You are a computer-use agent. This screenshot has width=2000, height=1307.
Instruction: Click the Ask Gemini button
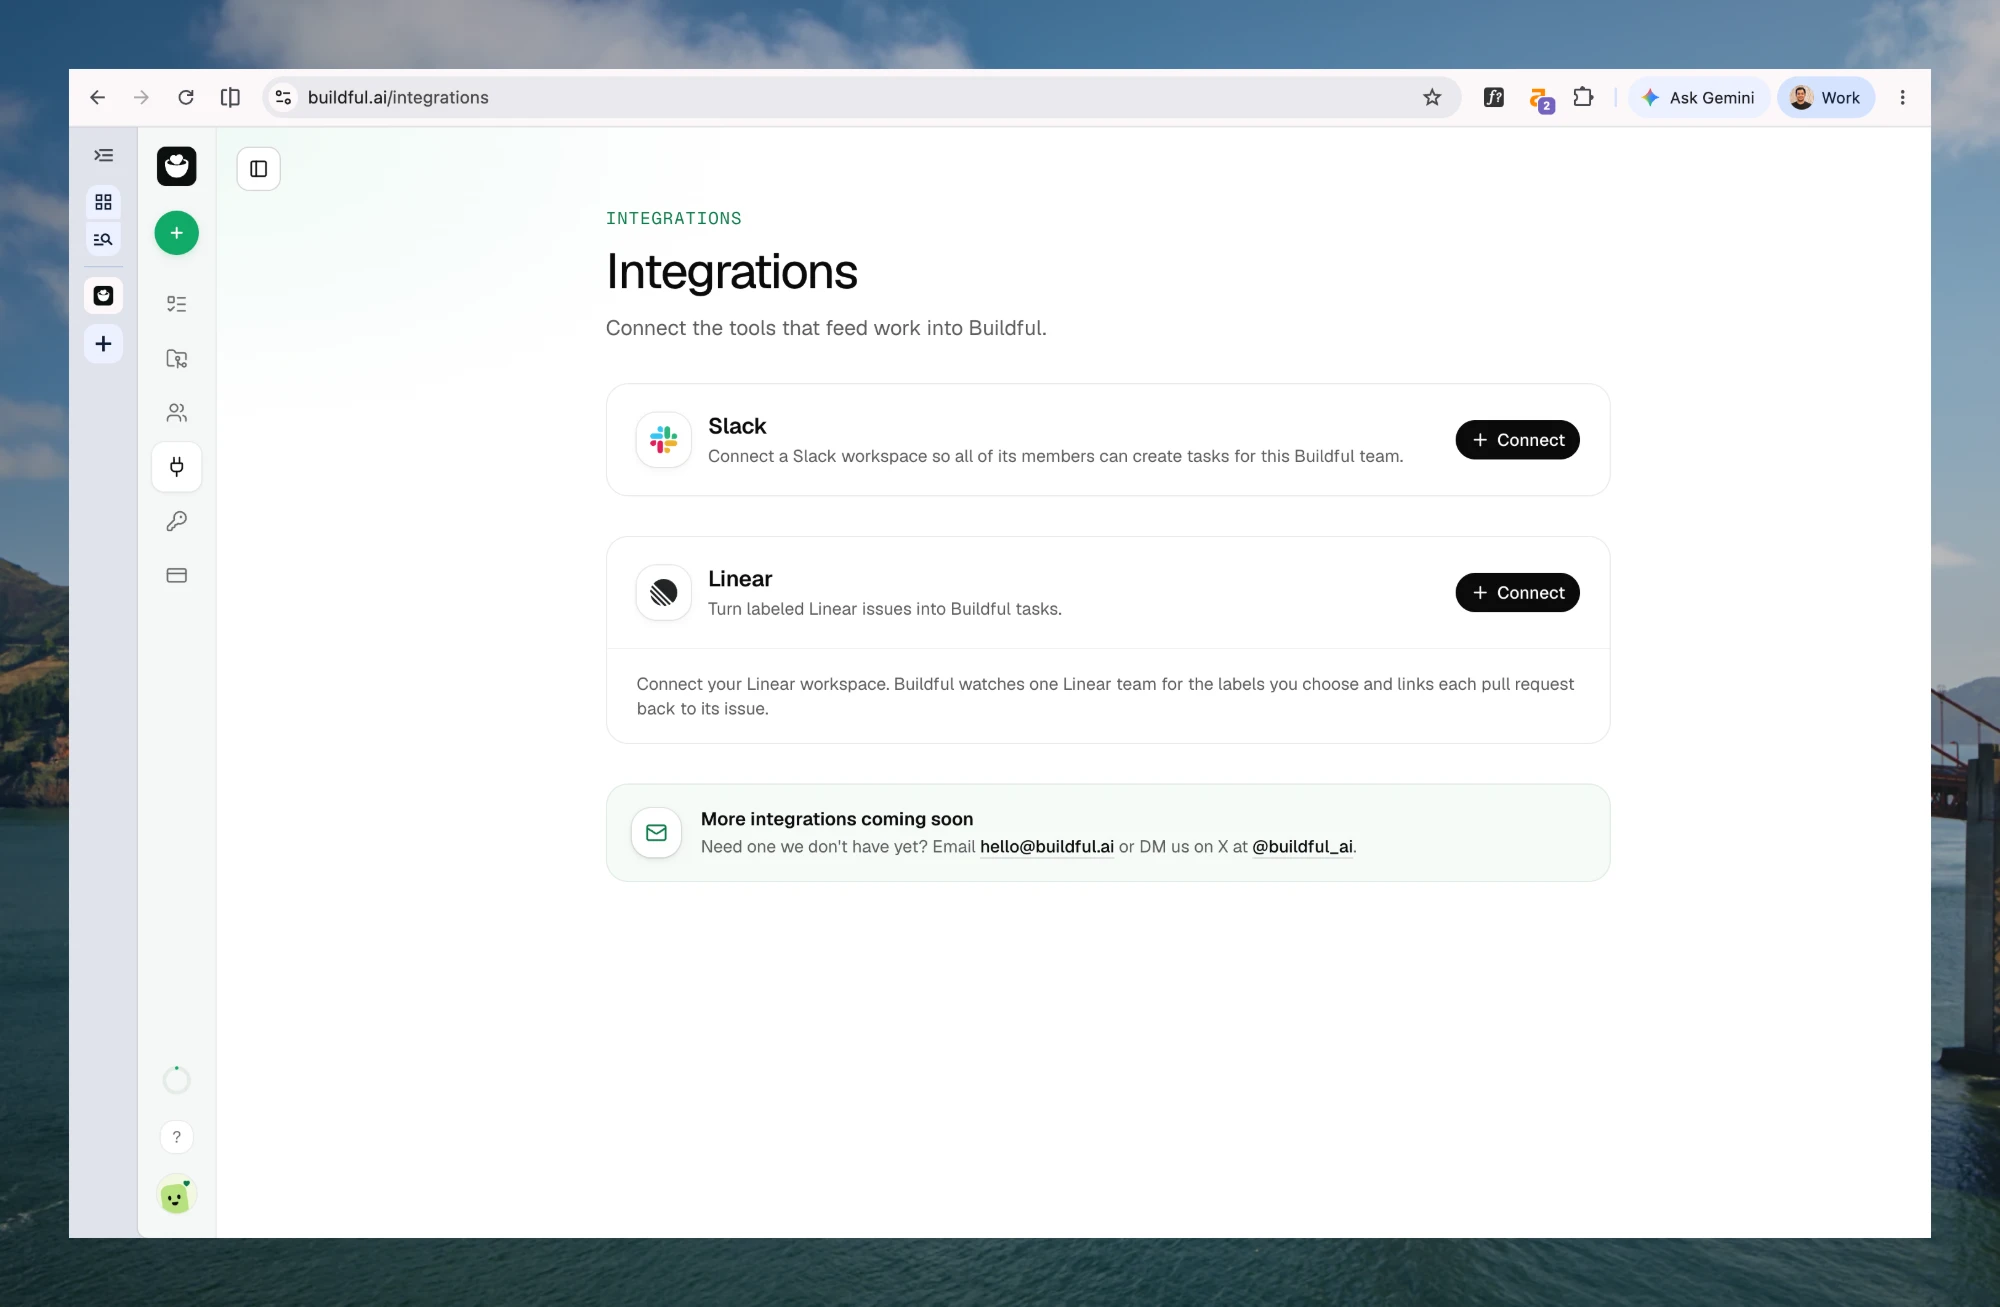pos(1699,97)
